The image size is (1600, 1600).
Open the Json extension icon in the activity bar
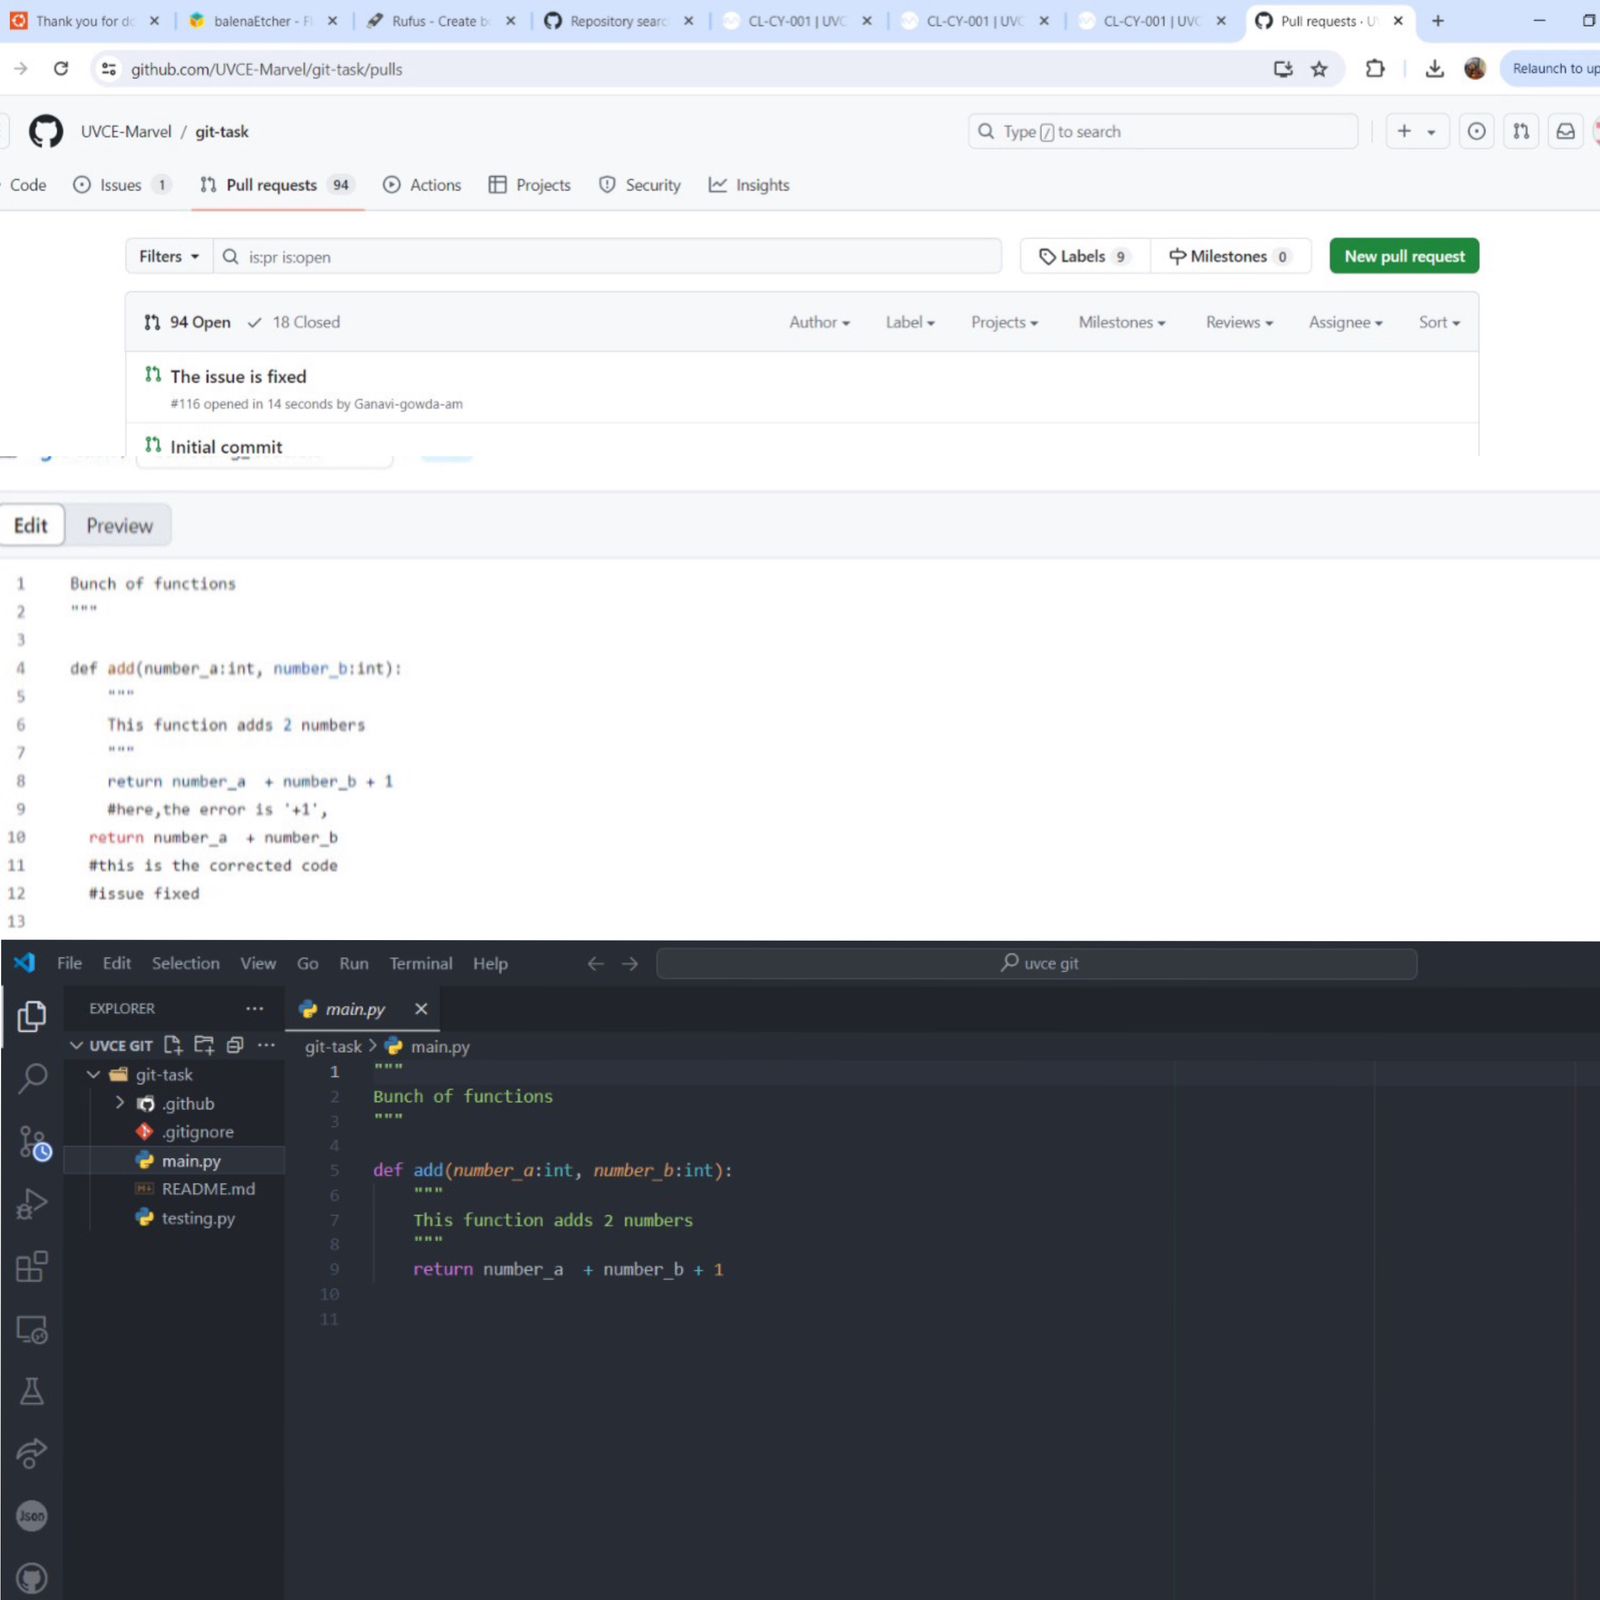coord(32,1516)
